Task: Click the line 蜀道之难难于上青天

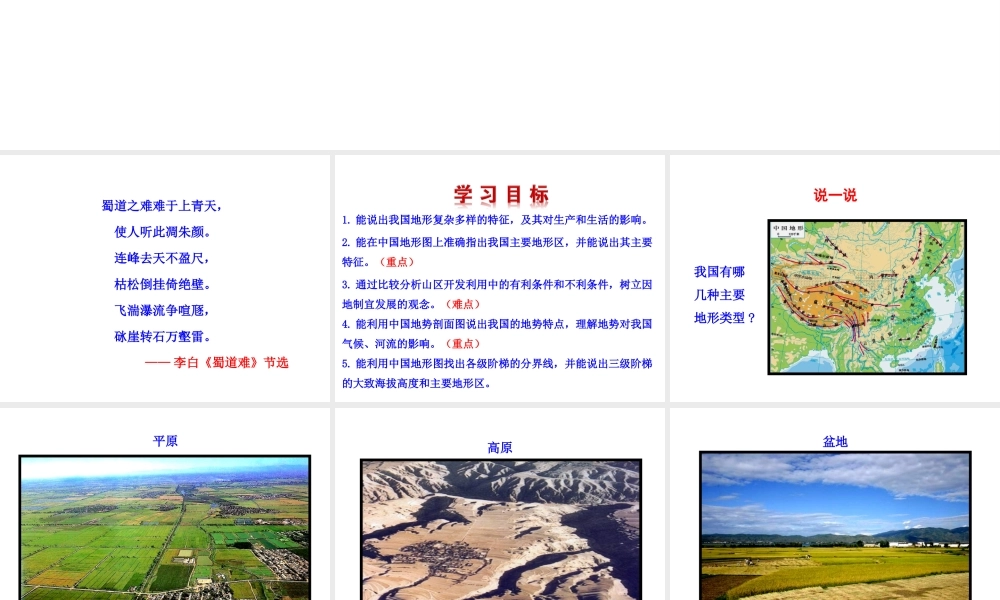Action: (162, 206)
